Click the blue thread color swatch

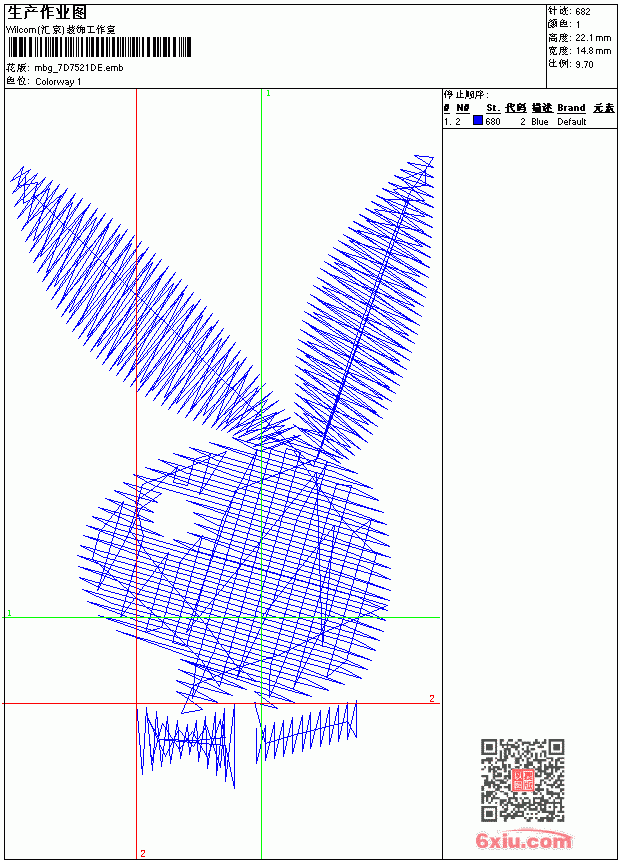point(478,121)
